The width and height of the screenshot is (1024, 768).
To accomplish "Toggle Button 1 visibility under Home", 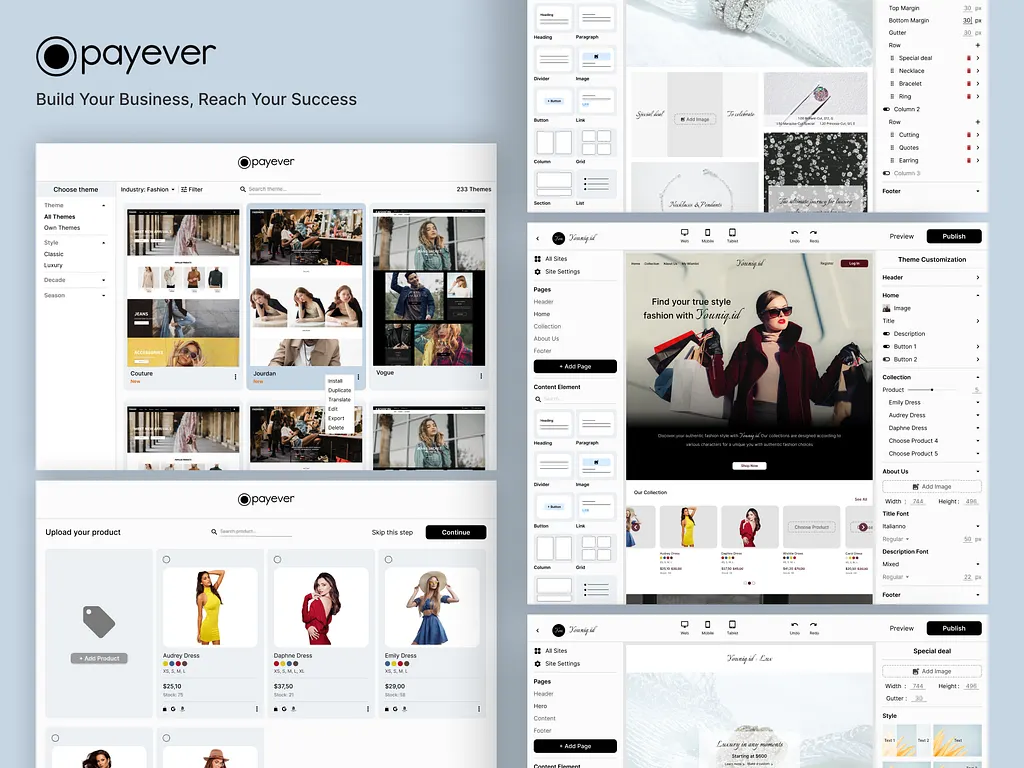I will click(x=887, y=347).
